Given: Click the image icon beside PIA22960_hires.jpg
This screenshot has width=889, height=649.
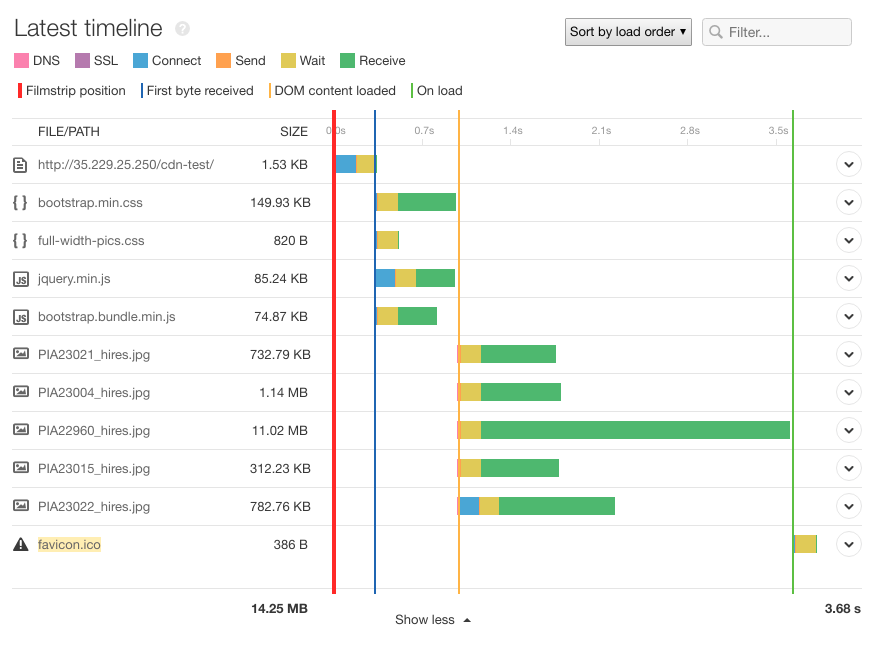Looking at the screenshot, I should (x=20, y=430).
